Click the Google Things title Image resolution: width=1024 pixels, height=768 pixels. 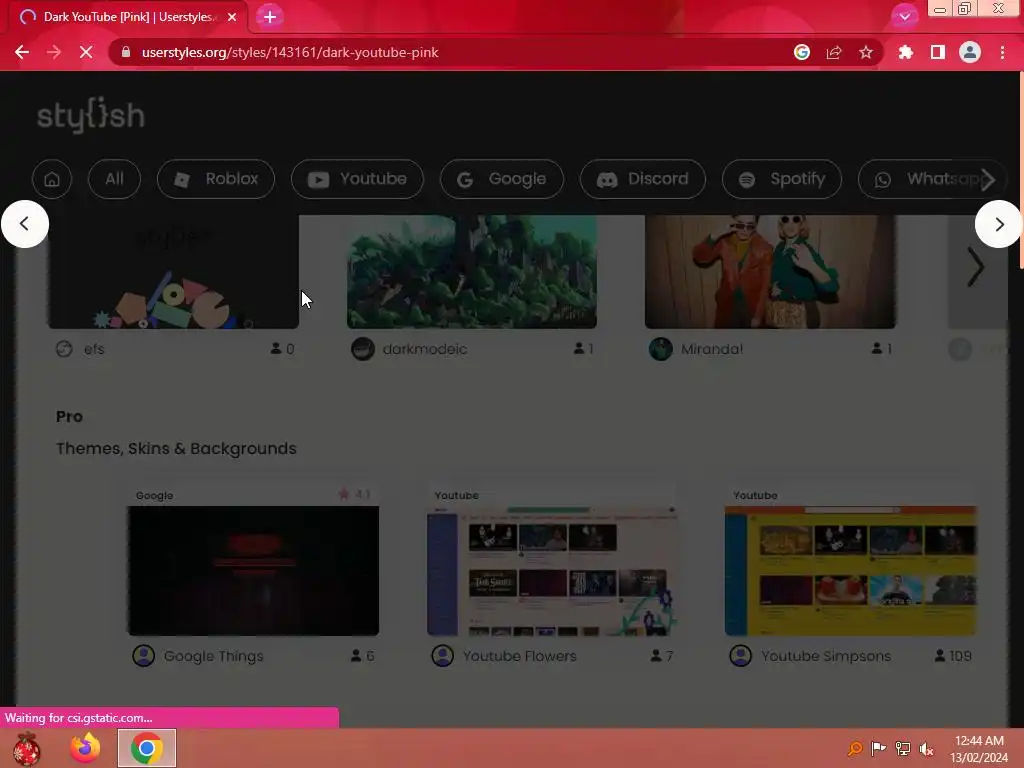[214, 656]
